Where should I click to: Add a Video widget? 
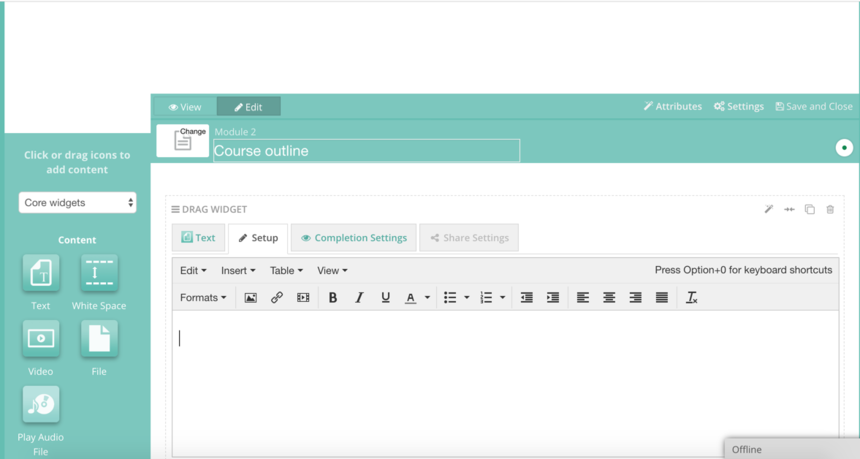41,338
